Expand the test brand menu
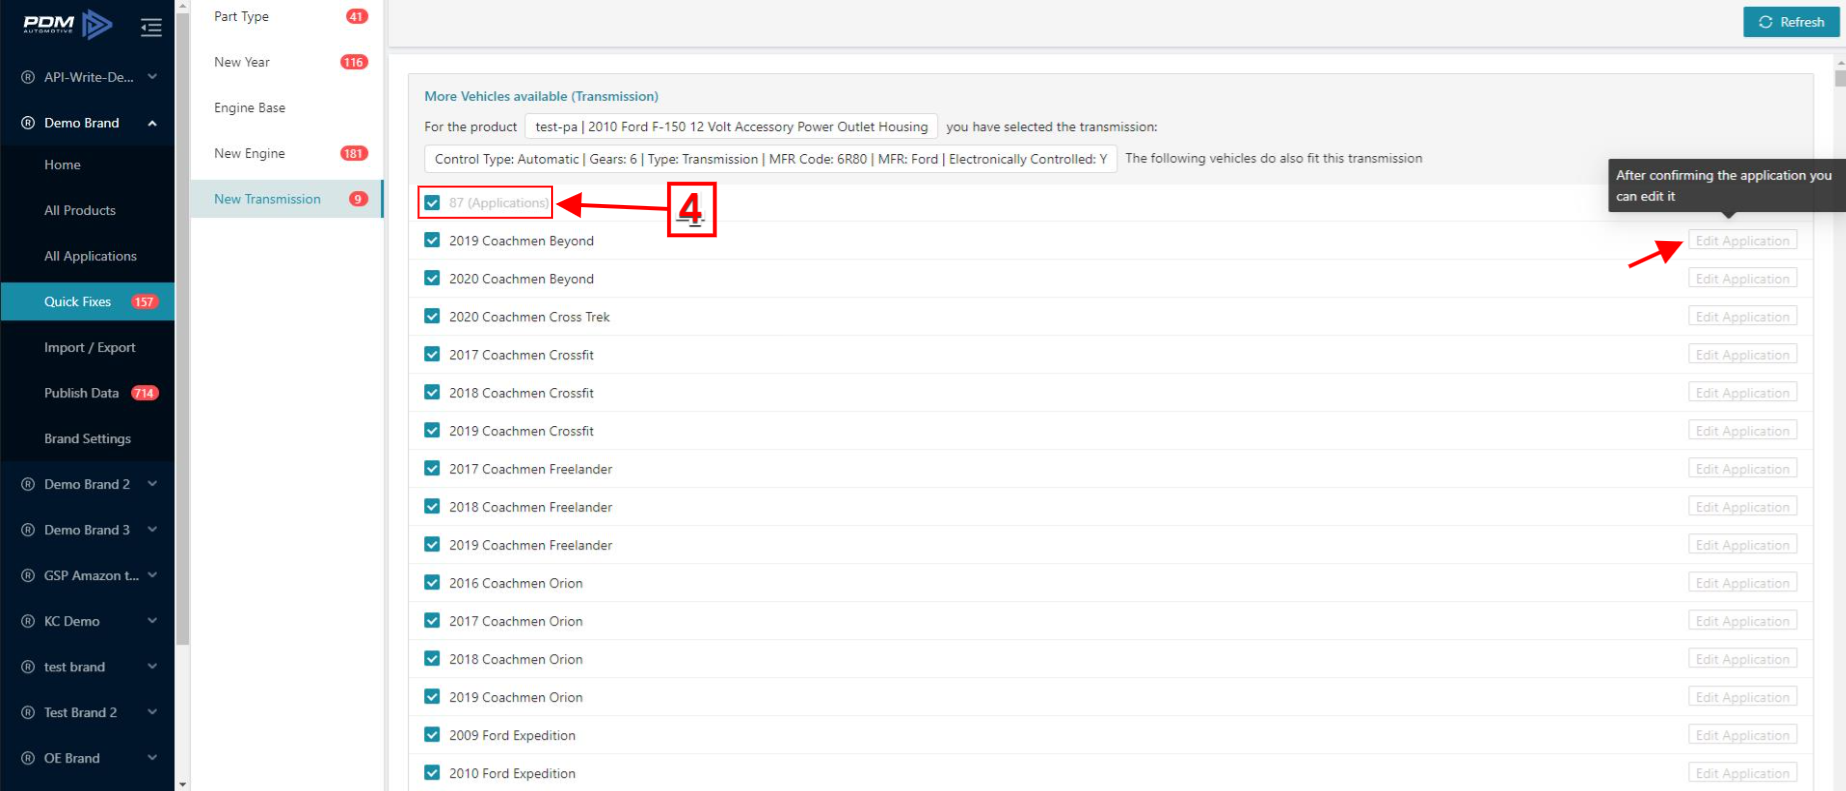1846x791 pixels. click(152, 667)
